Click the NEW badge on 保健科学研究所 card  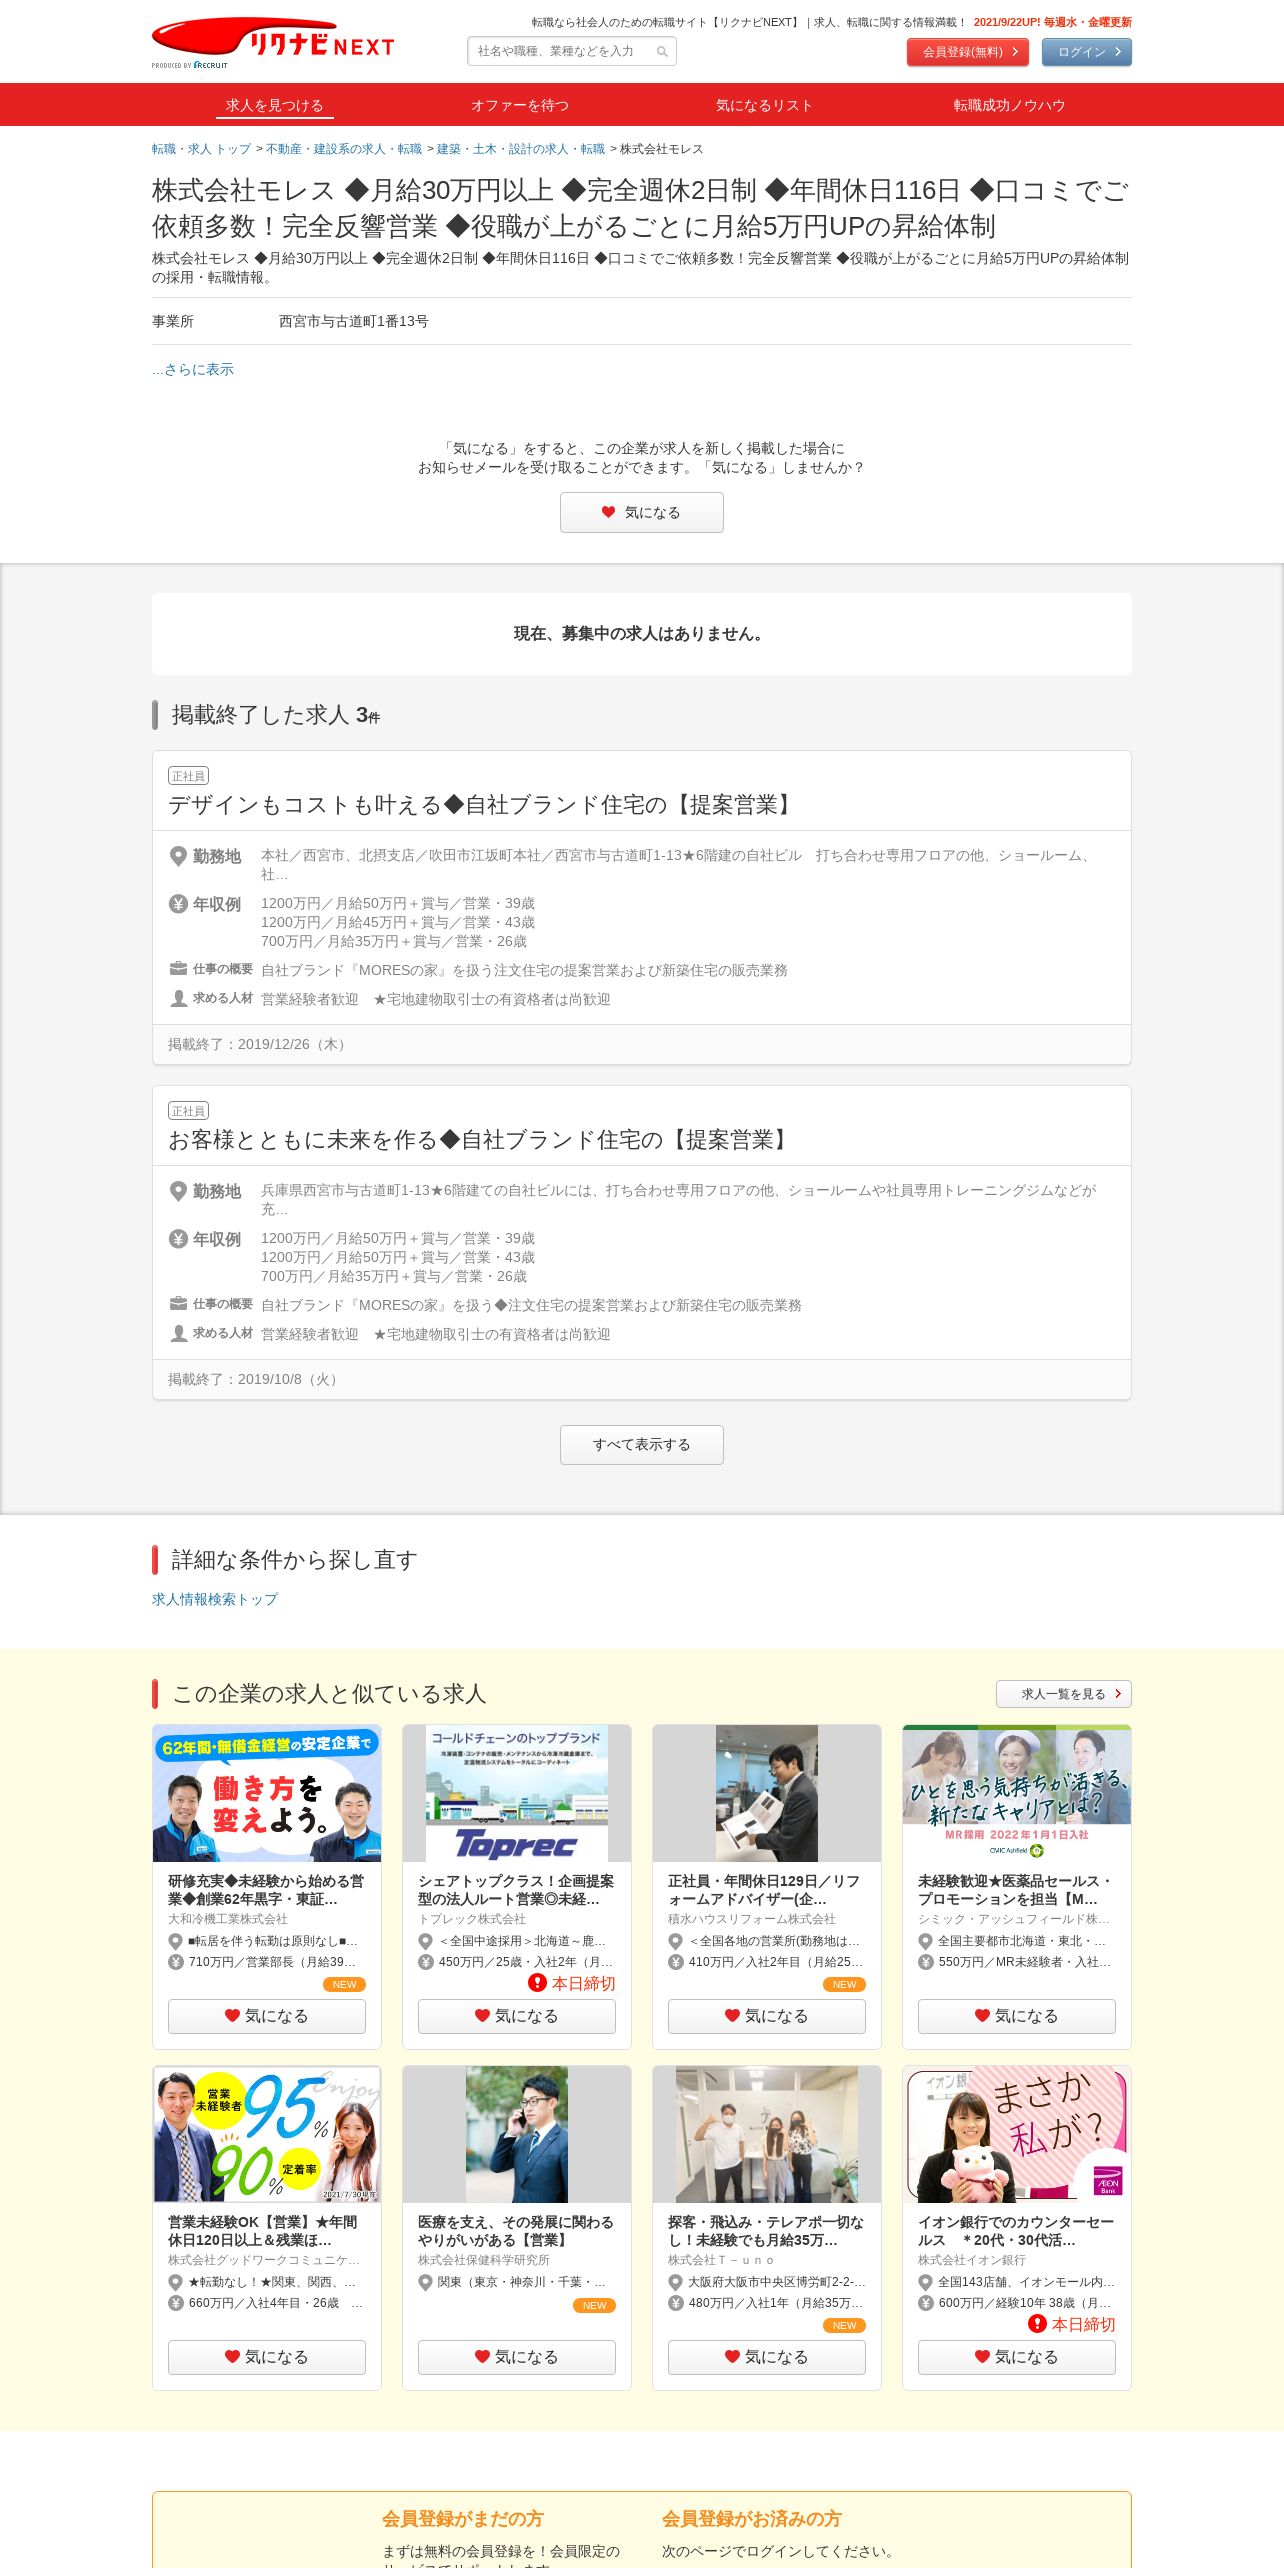pos(594,2305)
